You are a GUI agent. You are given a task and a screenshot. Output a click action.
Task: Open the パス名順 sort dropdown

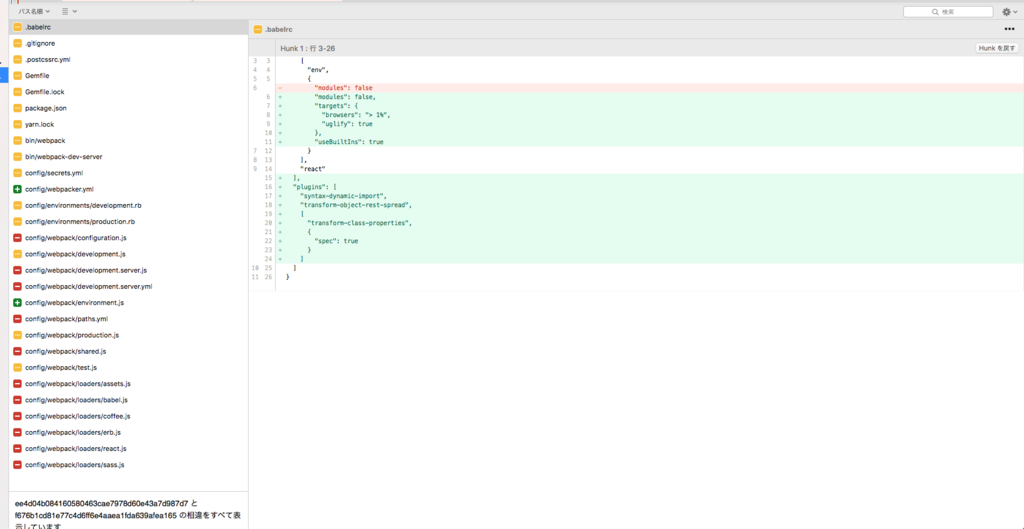tap(34, 11)
